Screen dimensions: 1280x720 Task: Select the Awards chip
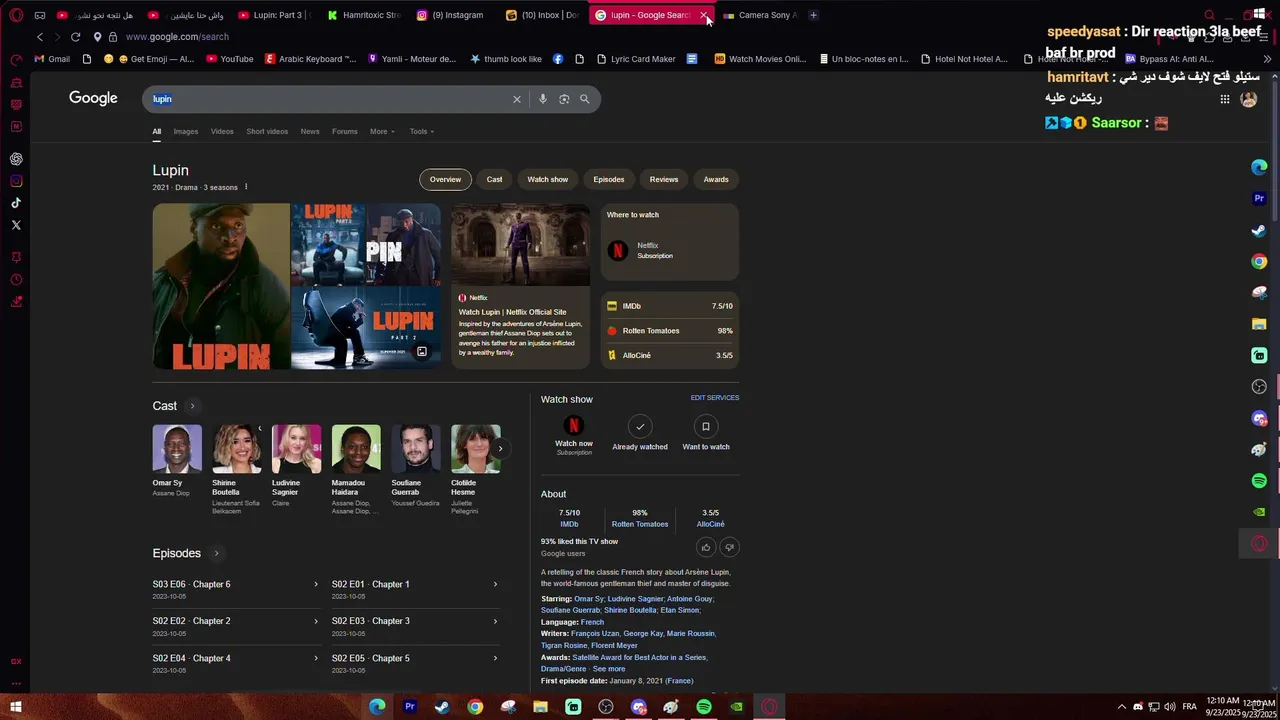[716, 179]
